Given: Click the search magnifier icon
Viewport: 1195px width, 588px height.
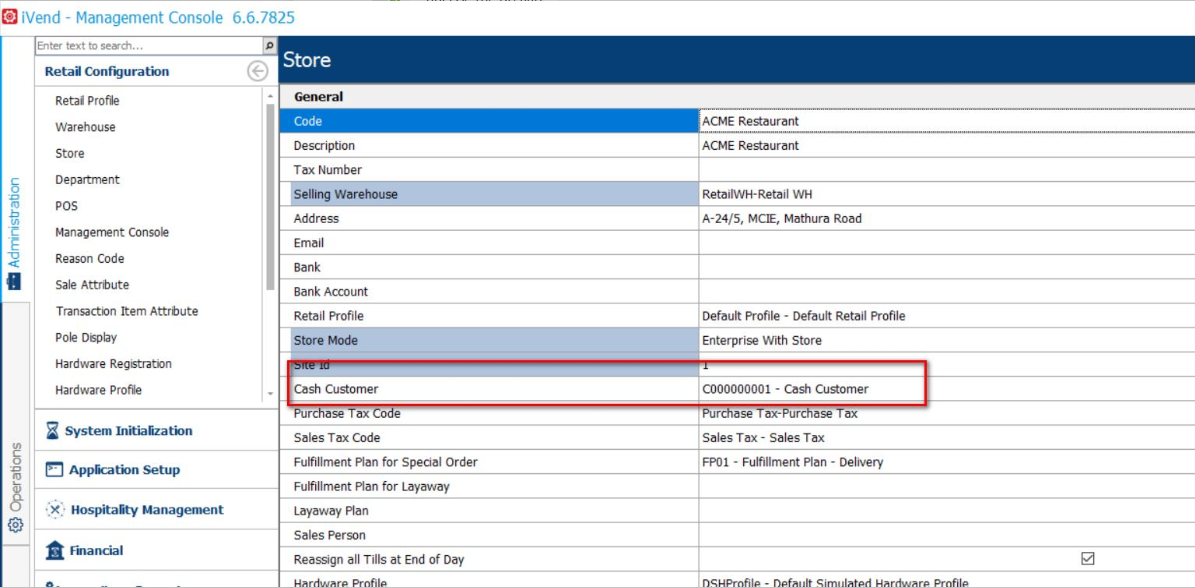Looking at the screenshot, I should point(269,46).
